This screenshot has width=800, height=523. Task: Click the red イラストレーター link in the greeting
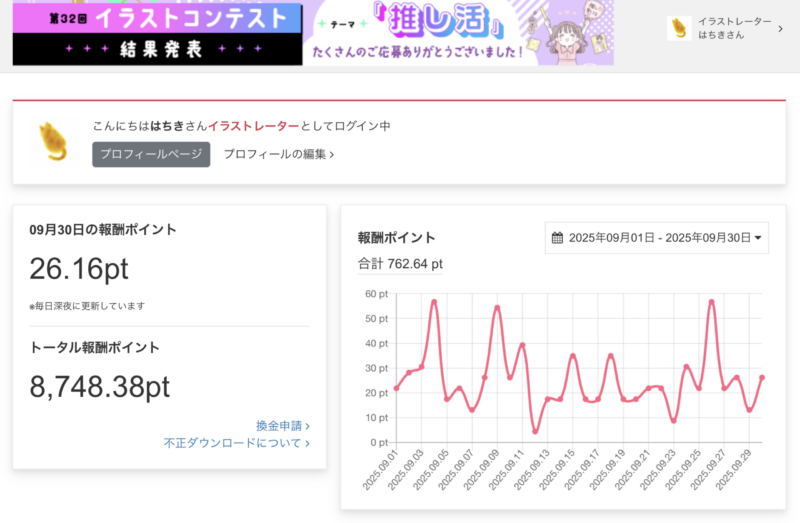click(254, 126)
